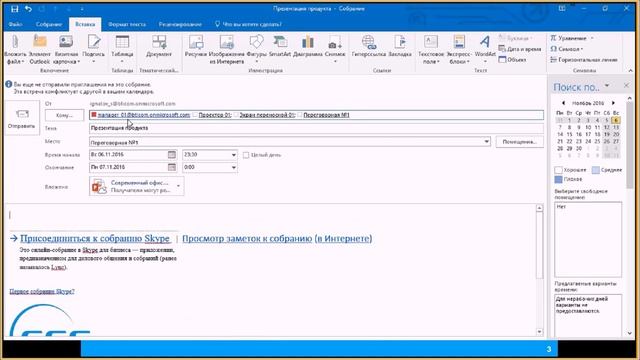This screenshot has width=640, height=360.
Task: Click the Tell me what to do box
Action: 249,24
